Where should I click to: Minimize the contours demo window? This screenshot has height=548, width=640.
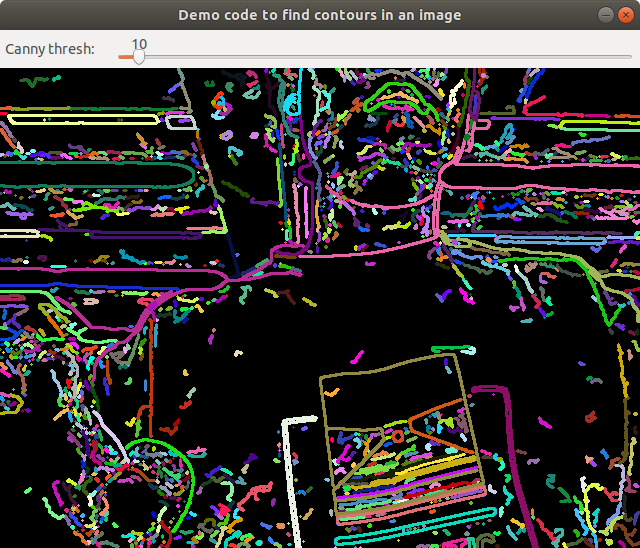point(606,15)
